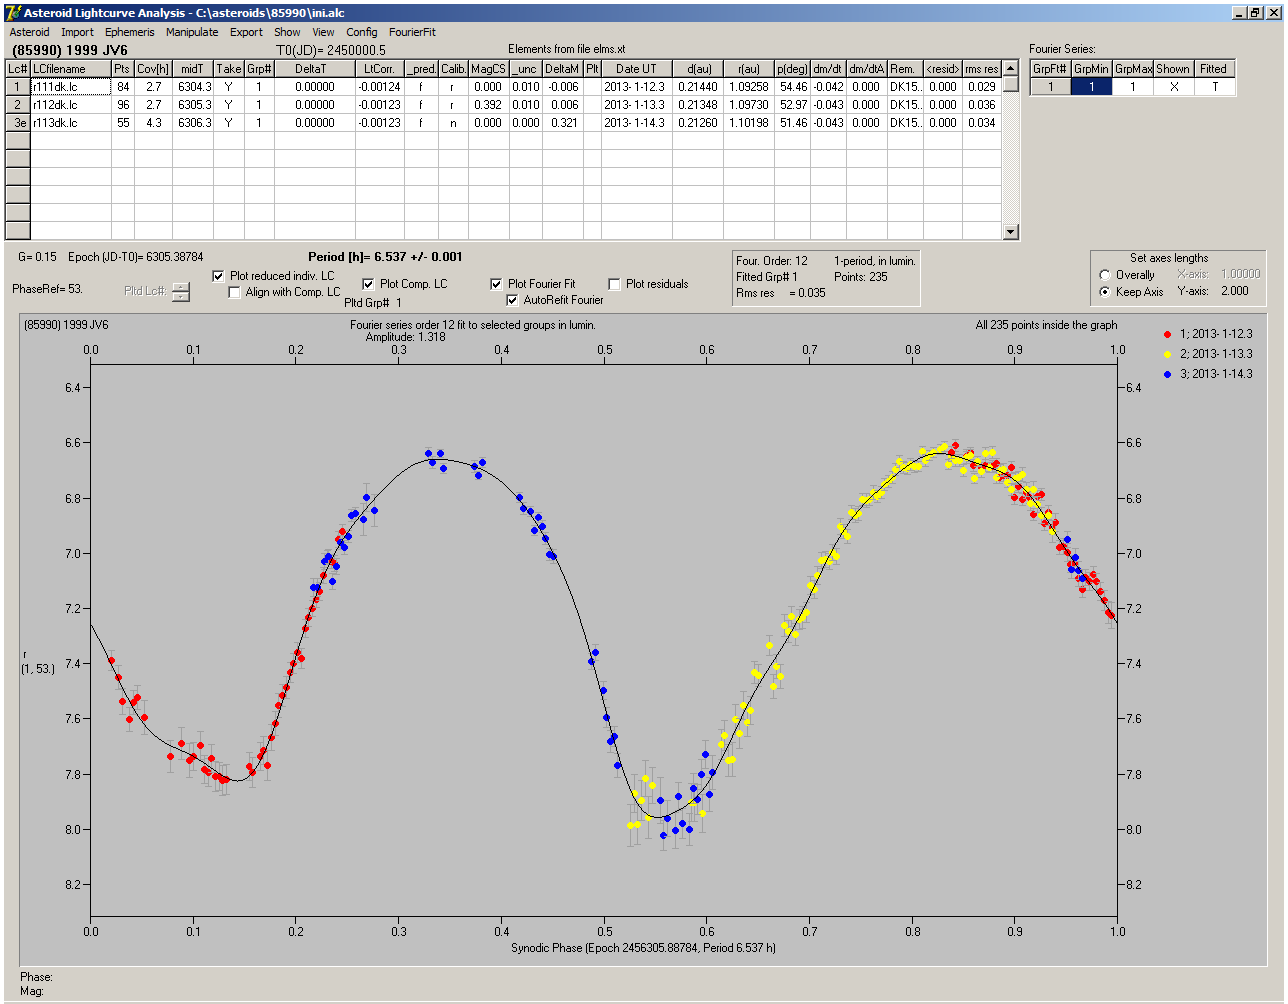This screenshot has height=1004, width=1288.
Task: Click the DeltaM value 0.321
Action: click(563, 123)
